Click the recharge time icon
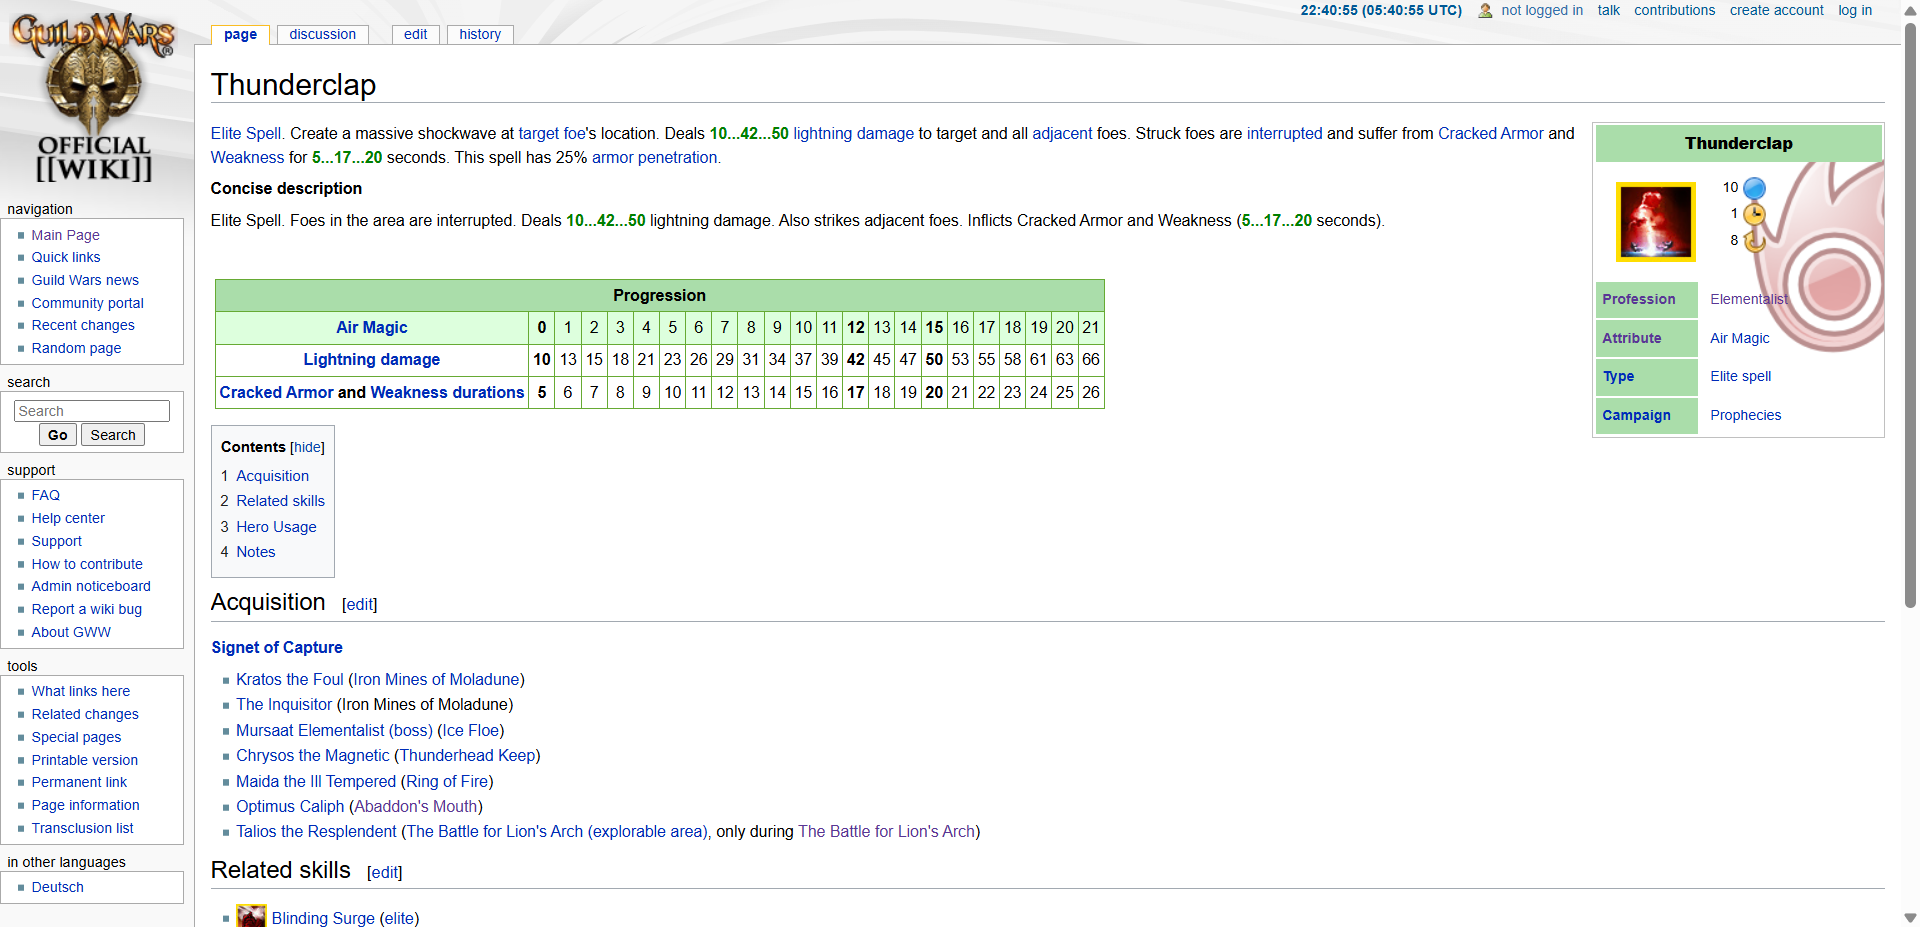Image resolution: width=1920 pixels, height=927 pixels. (1754, 241)
